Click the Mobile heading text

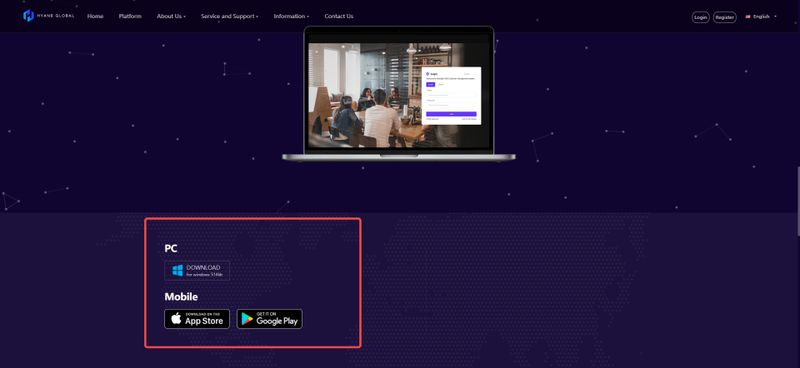click(x=181, y=297)
